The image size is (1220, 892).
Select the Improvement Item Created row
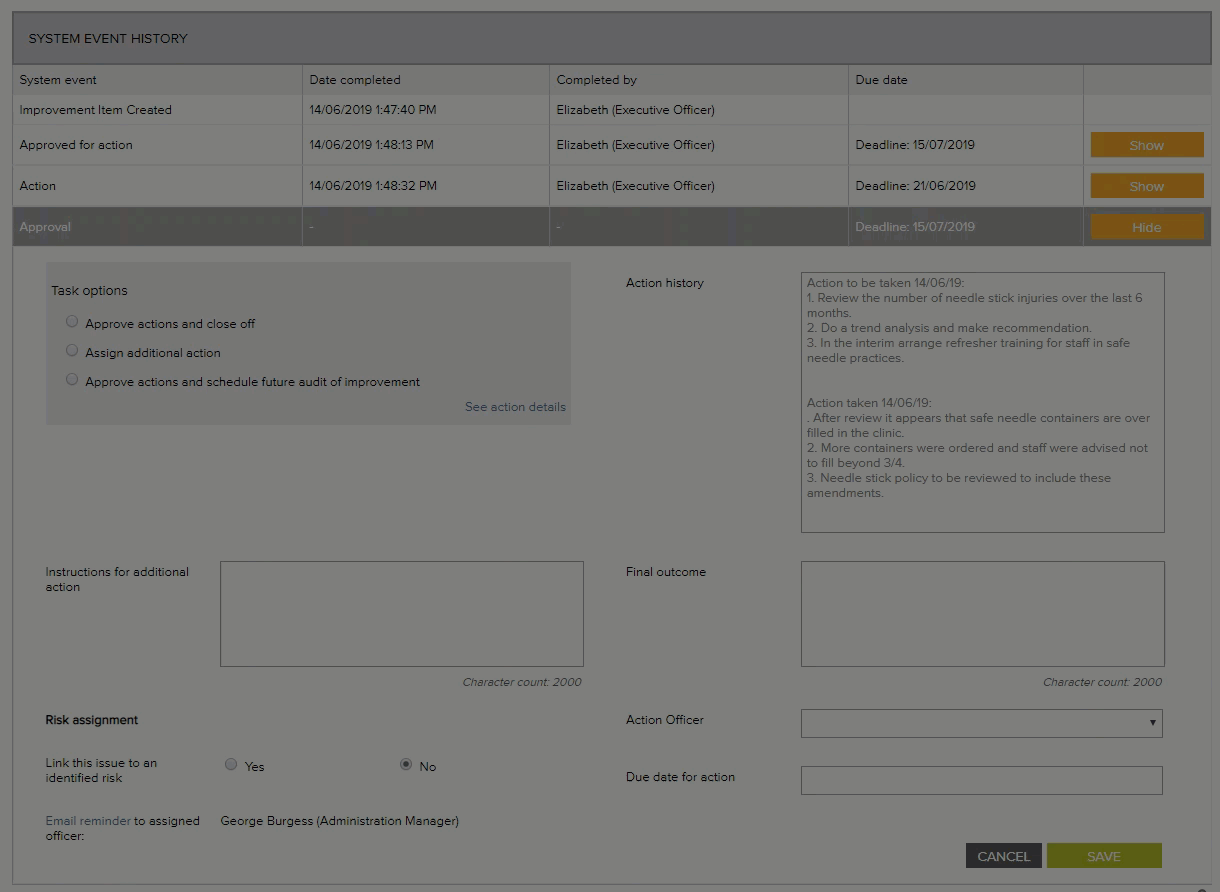point(96,110)
